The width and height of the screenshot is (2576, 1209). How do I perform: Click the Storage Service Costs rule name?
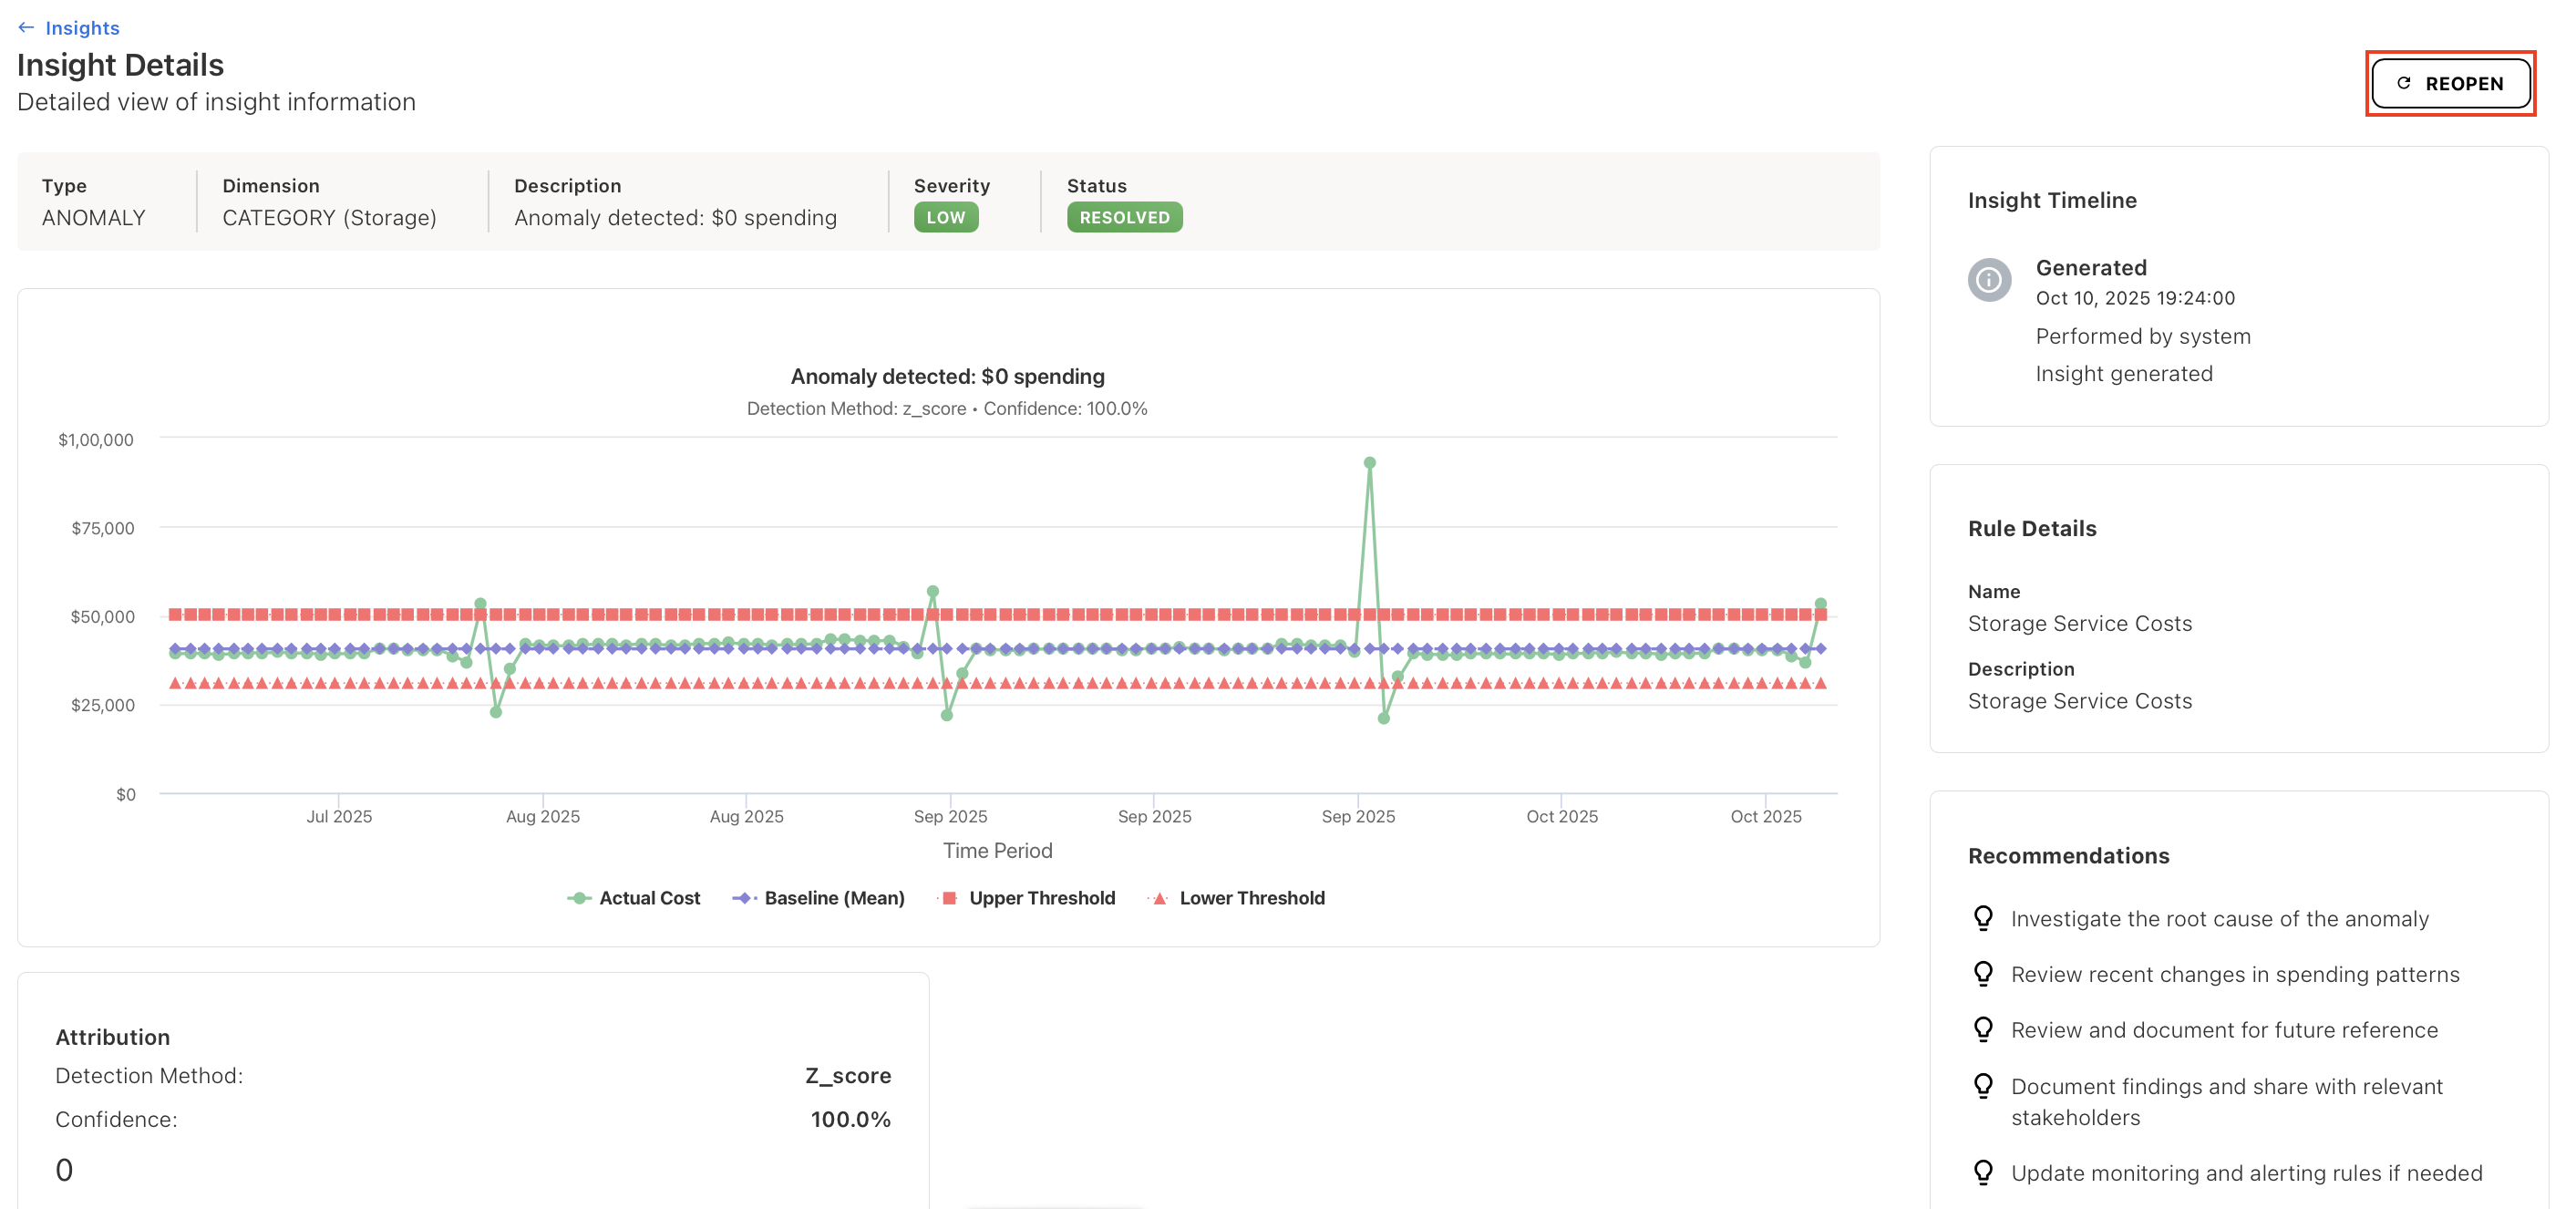2079,623
